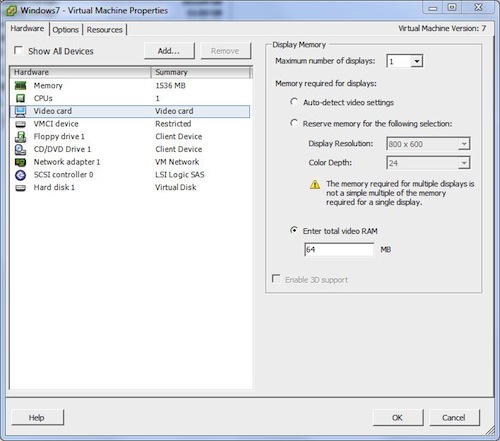Click the window resize grip corner
500x441 pixels.
(490, 431)
